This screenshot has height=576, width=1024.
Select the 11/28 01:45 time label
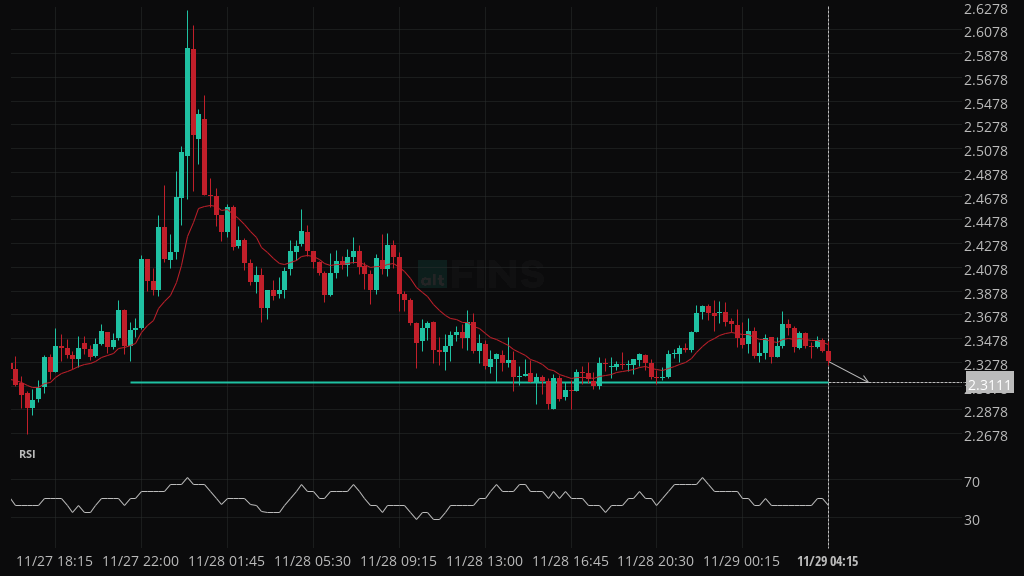pyautogui.click(x=226, y=561)
